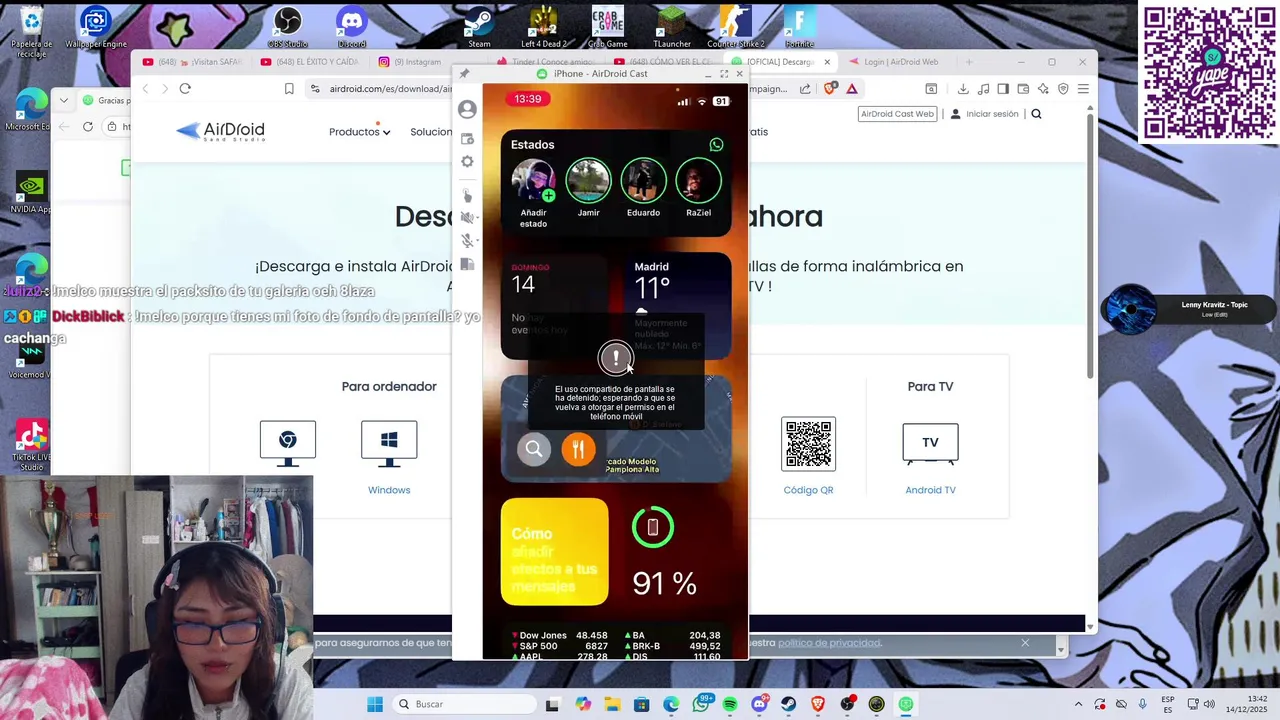Click the website search magnifier icon

[1036, 114]
